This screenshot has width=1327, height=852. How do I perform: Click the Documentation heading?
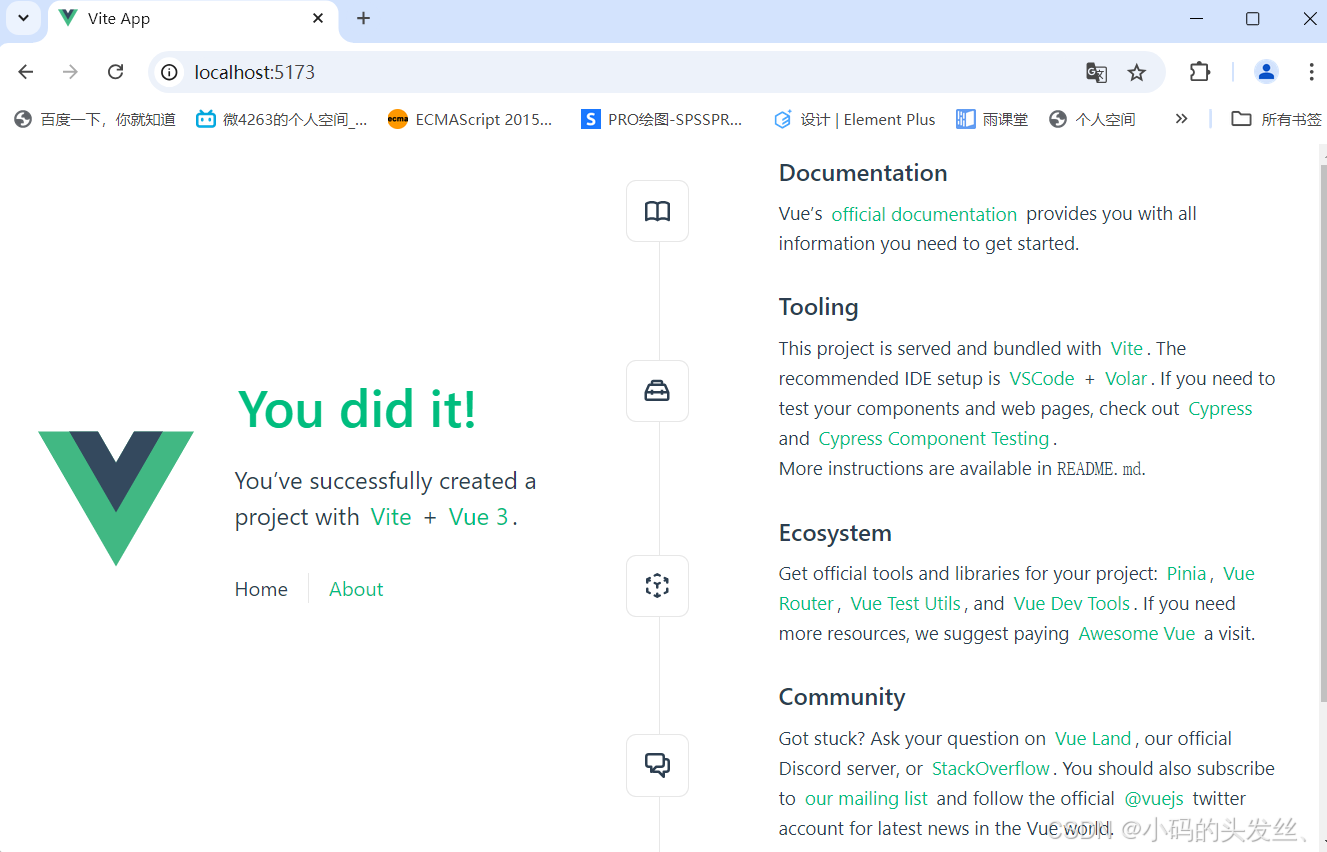[863, 173]
